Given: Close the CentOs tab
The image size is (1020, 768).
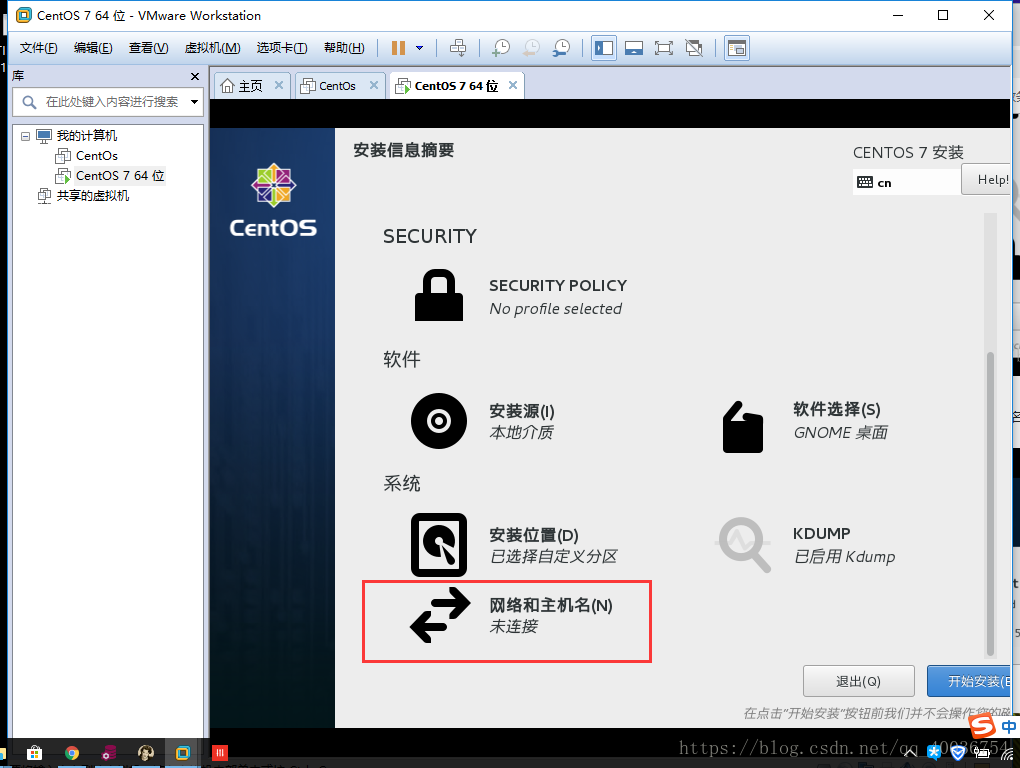Looking at the screenshot, I should pyautogui.click(x=373, y=85).
